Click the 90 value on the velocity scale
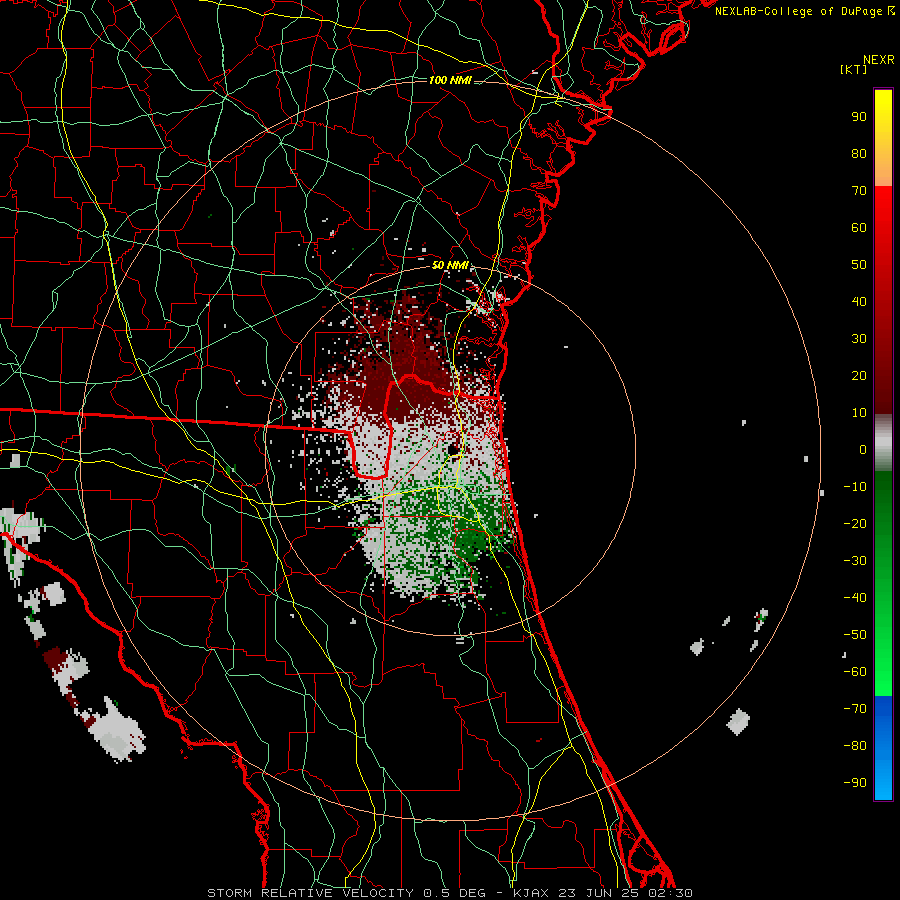This screenshot has height=900, width=900. point(859,117)
